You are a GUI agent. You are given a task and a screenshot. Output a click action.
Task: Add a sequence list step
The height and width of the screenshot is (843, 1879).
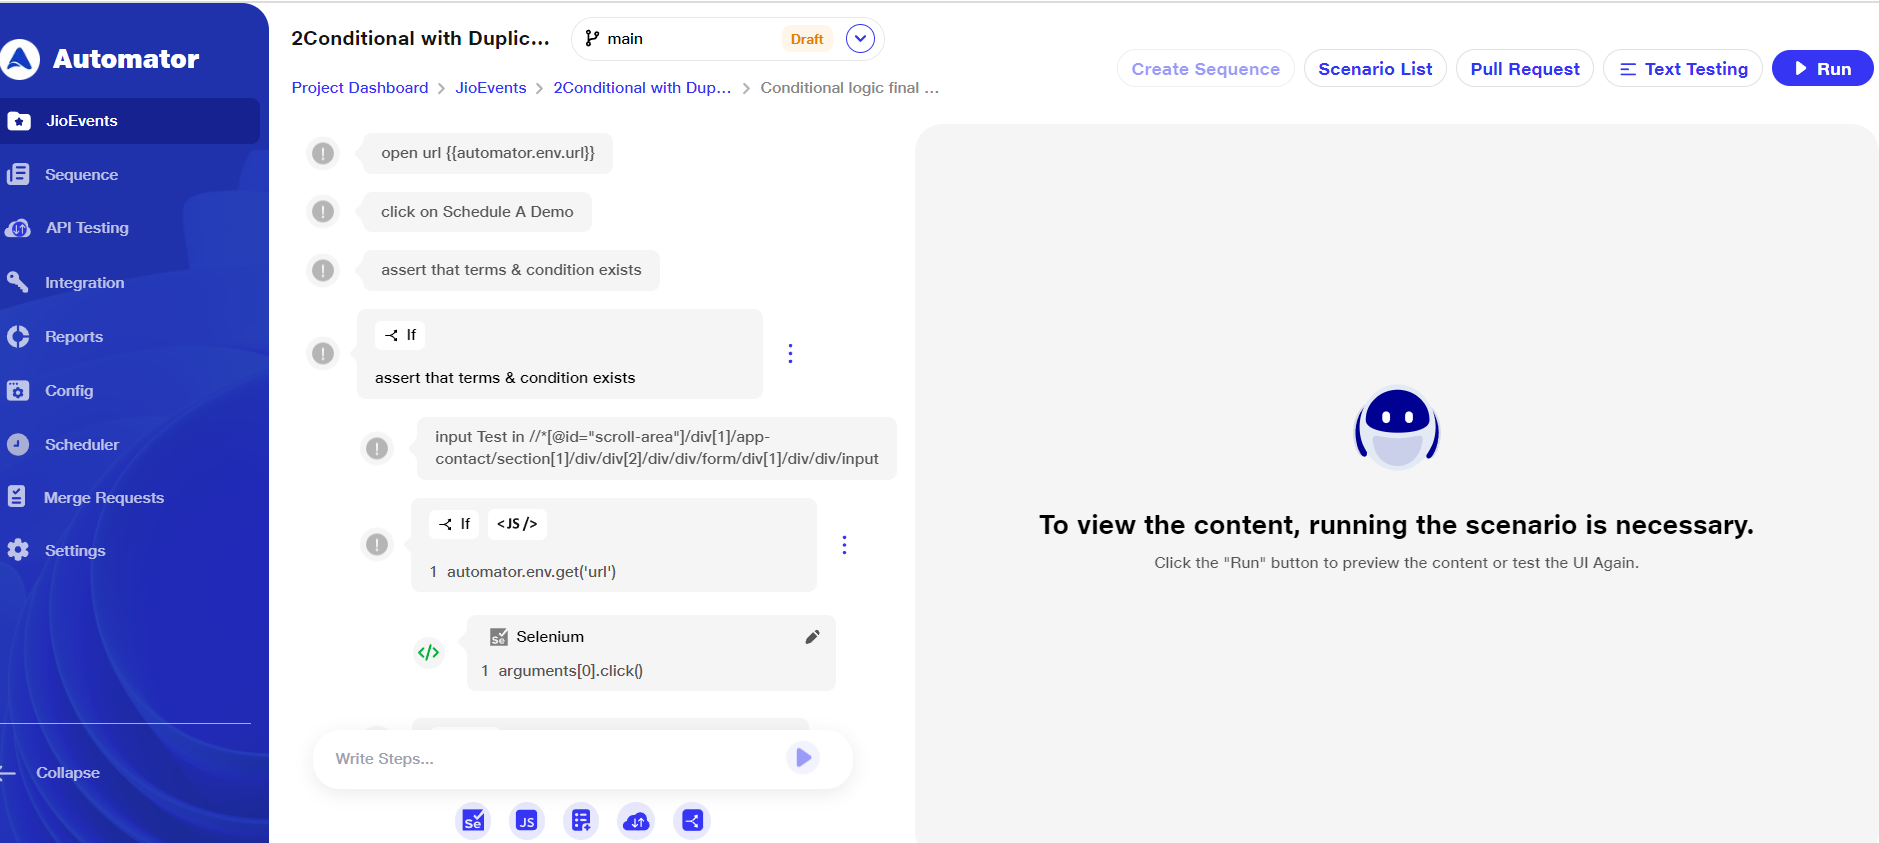coord(581,821)
